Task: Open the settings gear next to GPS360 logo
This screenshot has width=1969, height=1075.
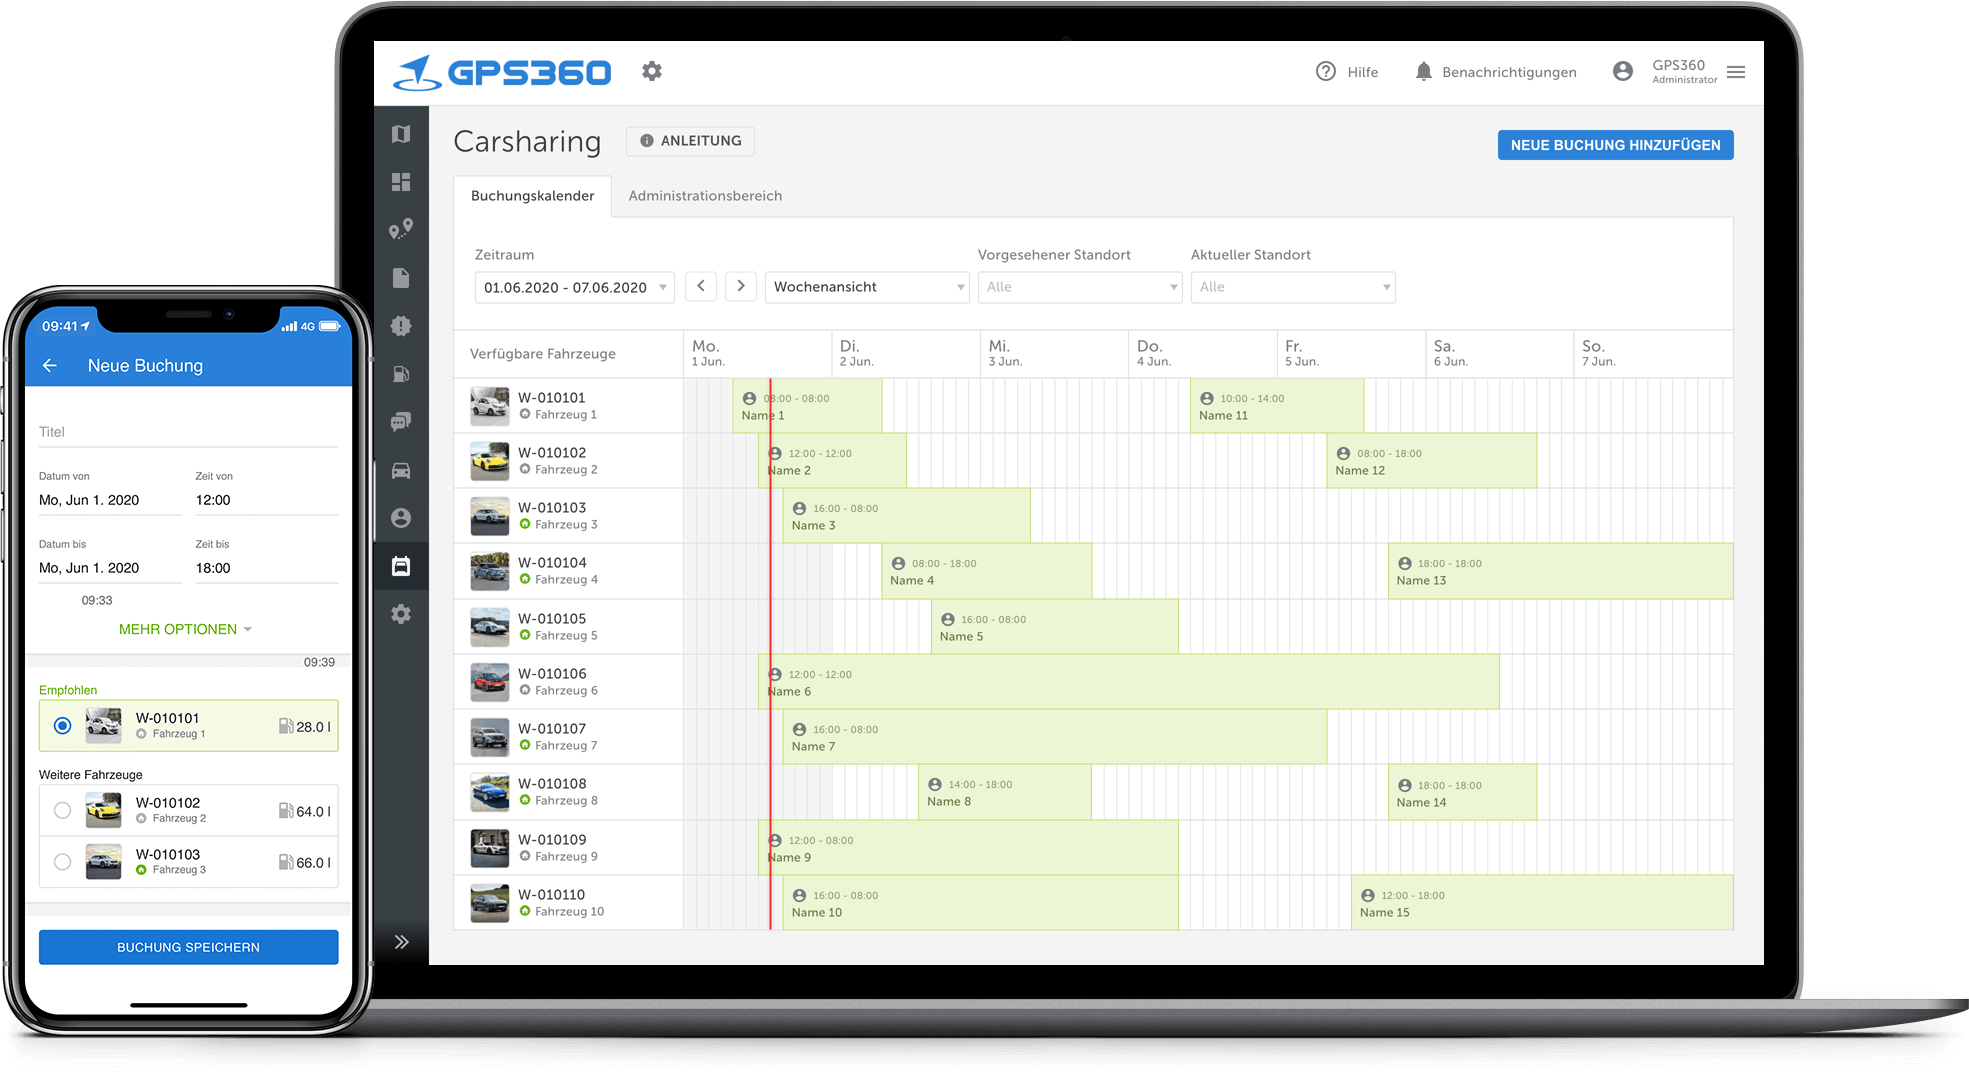Action: click(652, 71)
